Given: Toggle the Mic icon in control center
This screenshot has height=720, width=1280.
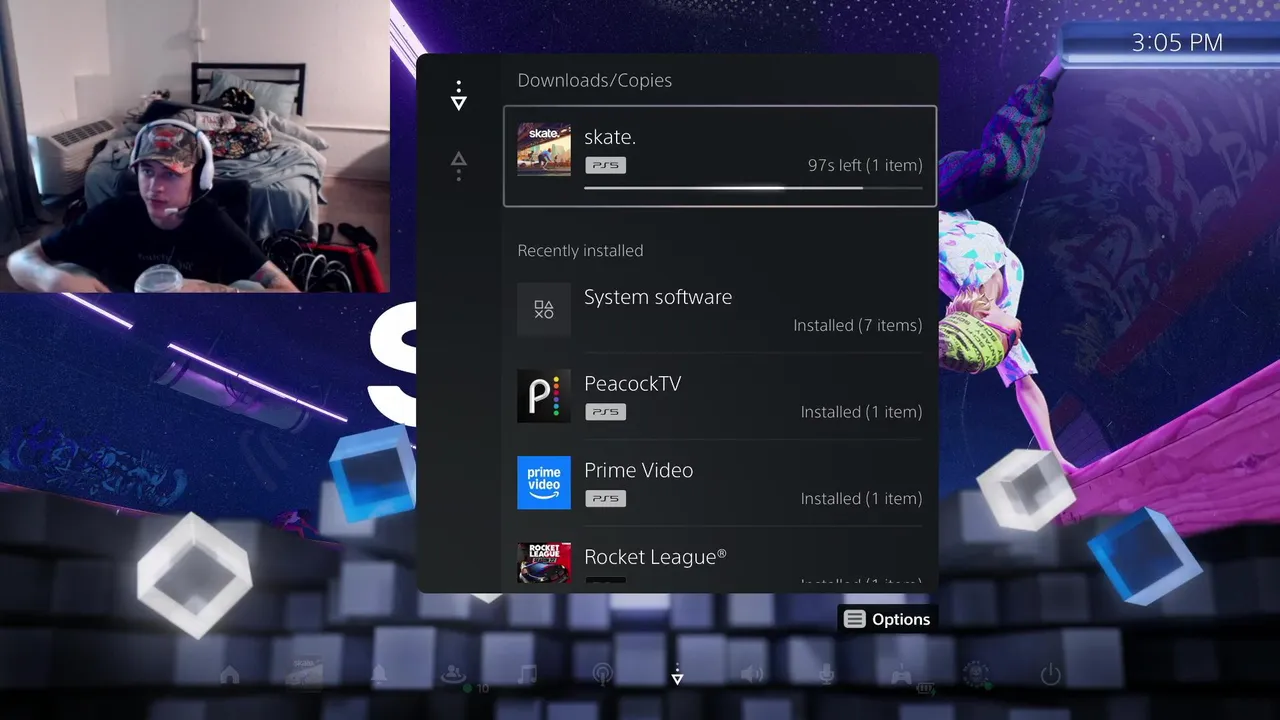Looking at the screenshot, I should 826,675.
